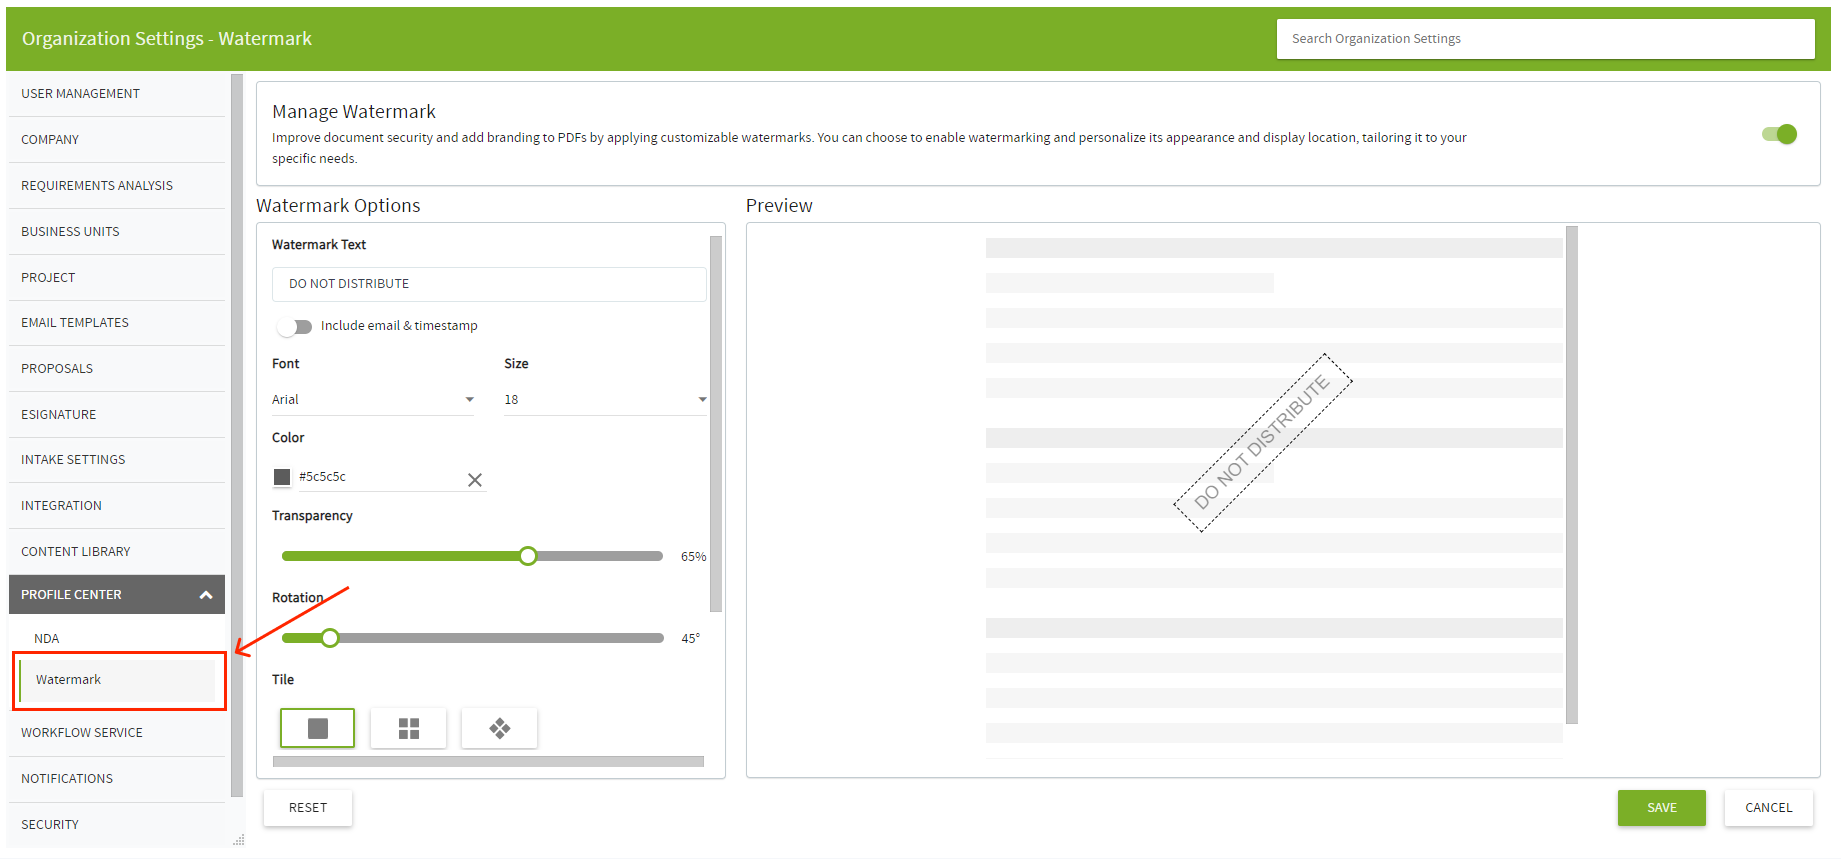Image resolution: width=1841 pixels, height=859 pixels.
Task: Click the Save button
Action: [x=1662, y=808]
